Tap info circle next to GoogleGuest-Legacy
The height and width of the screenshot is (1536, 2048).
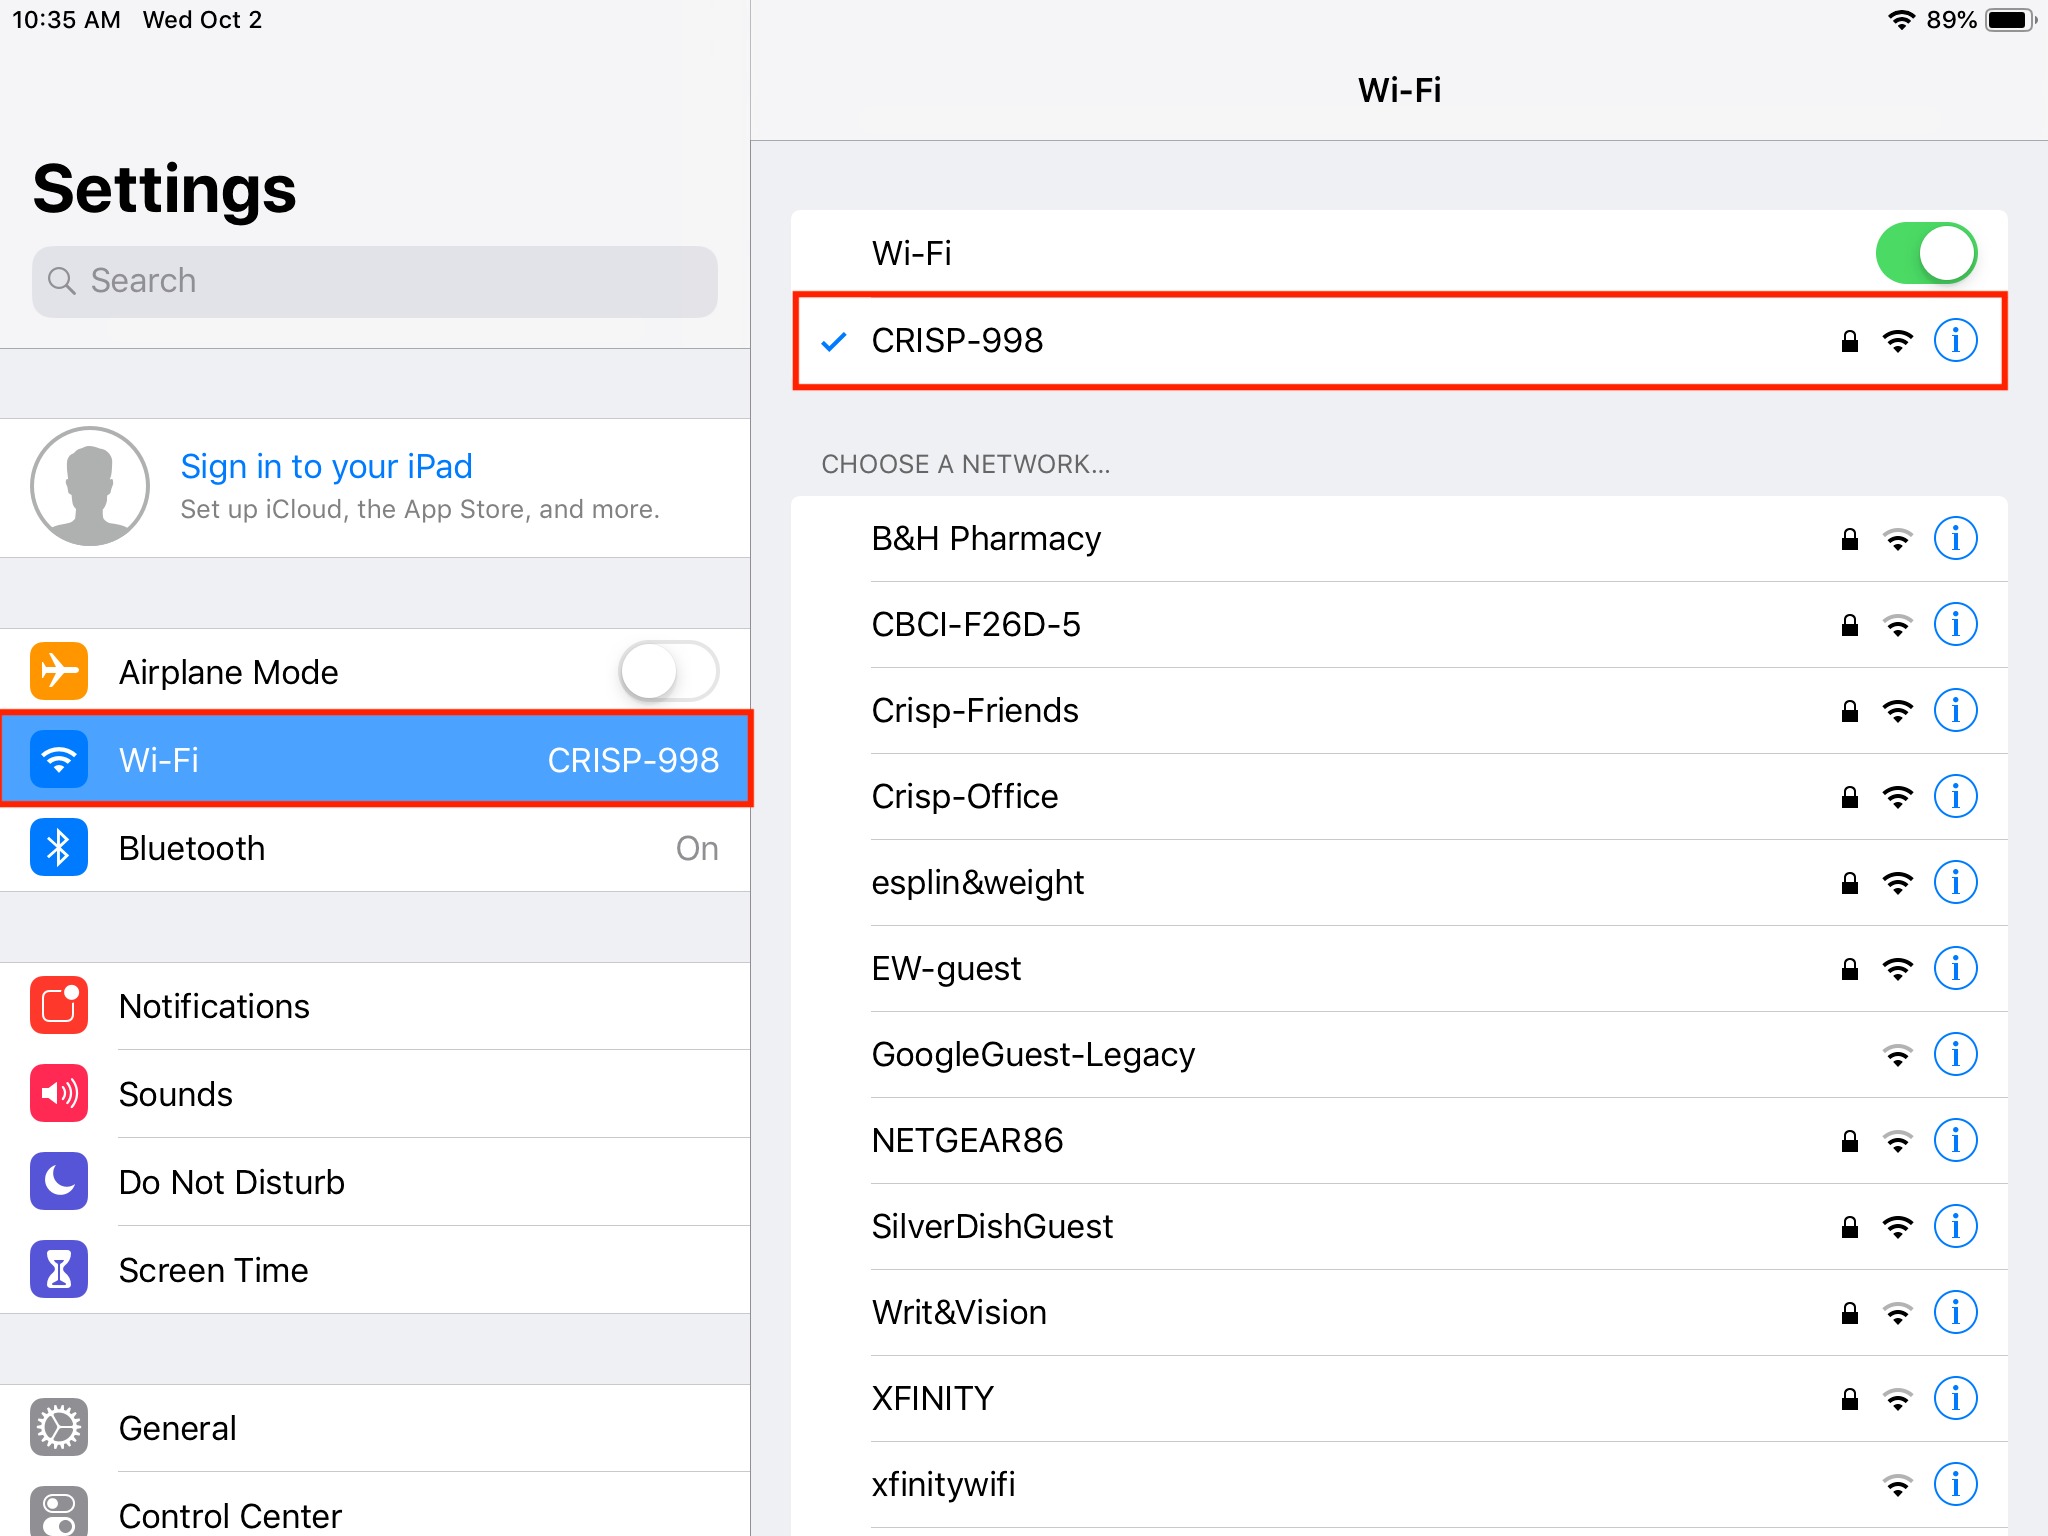1955,1055
